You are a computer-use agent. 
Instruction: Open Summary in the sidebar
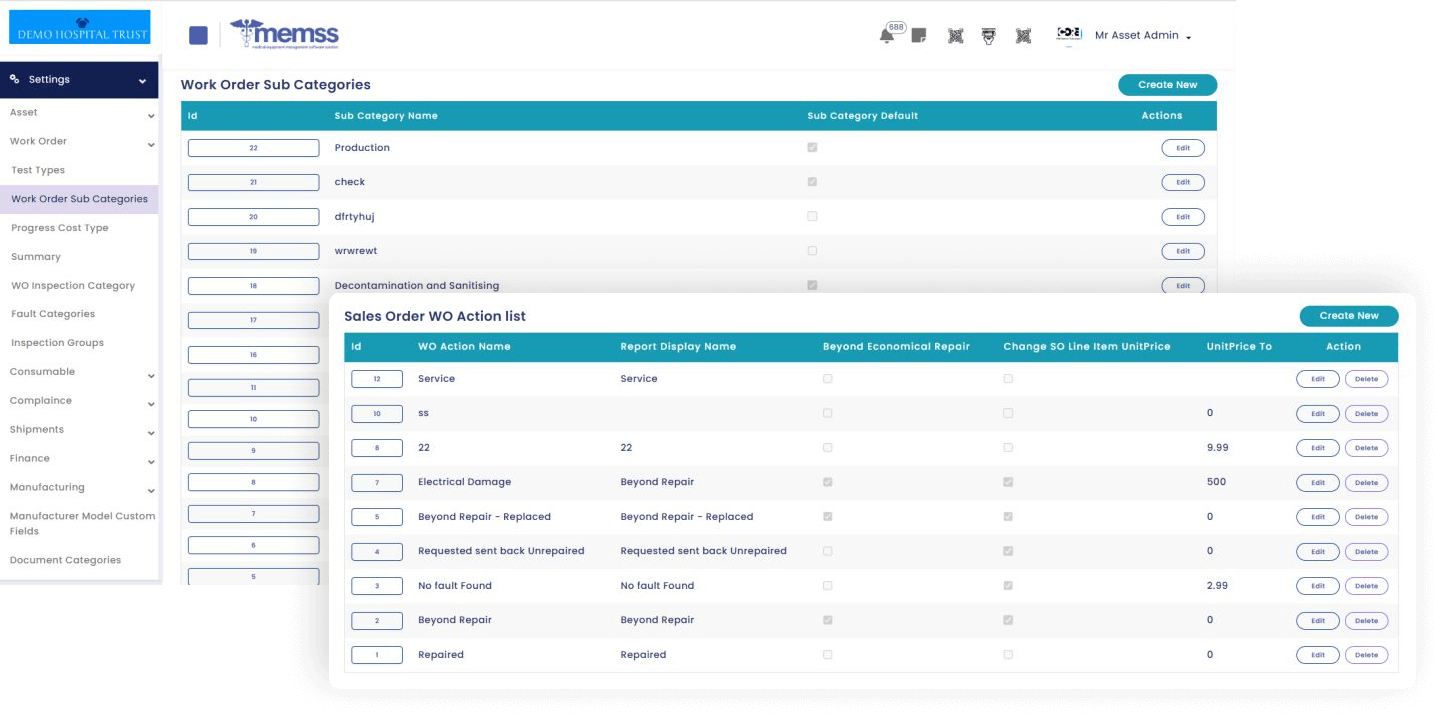pyautogui.click(x=36, y=257)
